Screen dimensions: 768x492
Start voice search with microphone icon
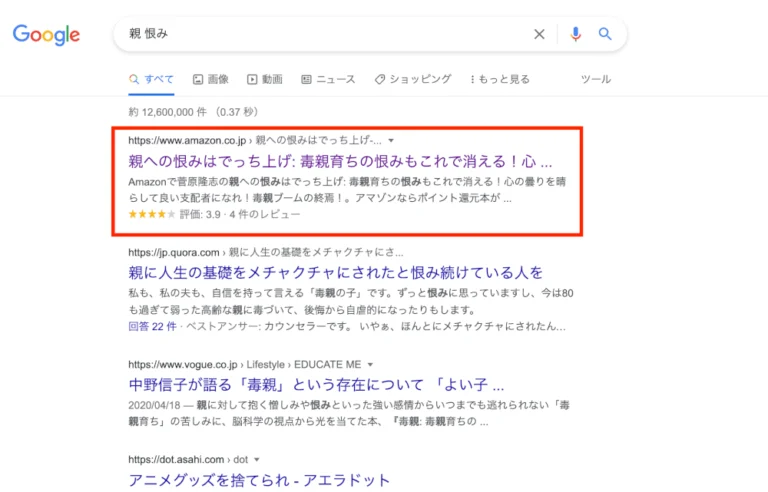[x=575, y=34]
